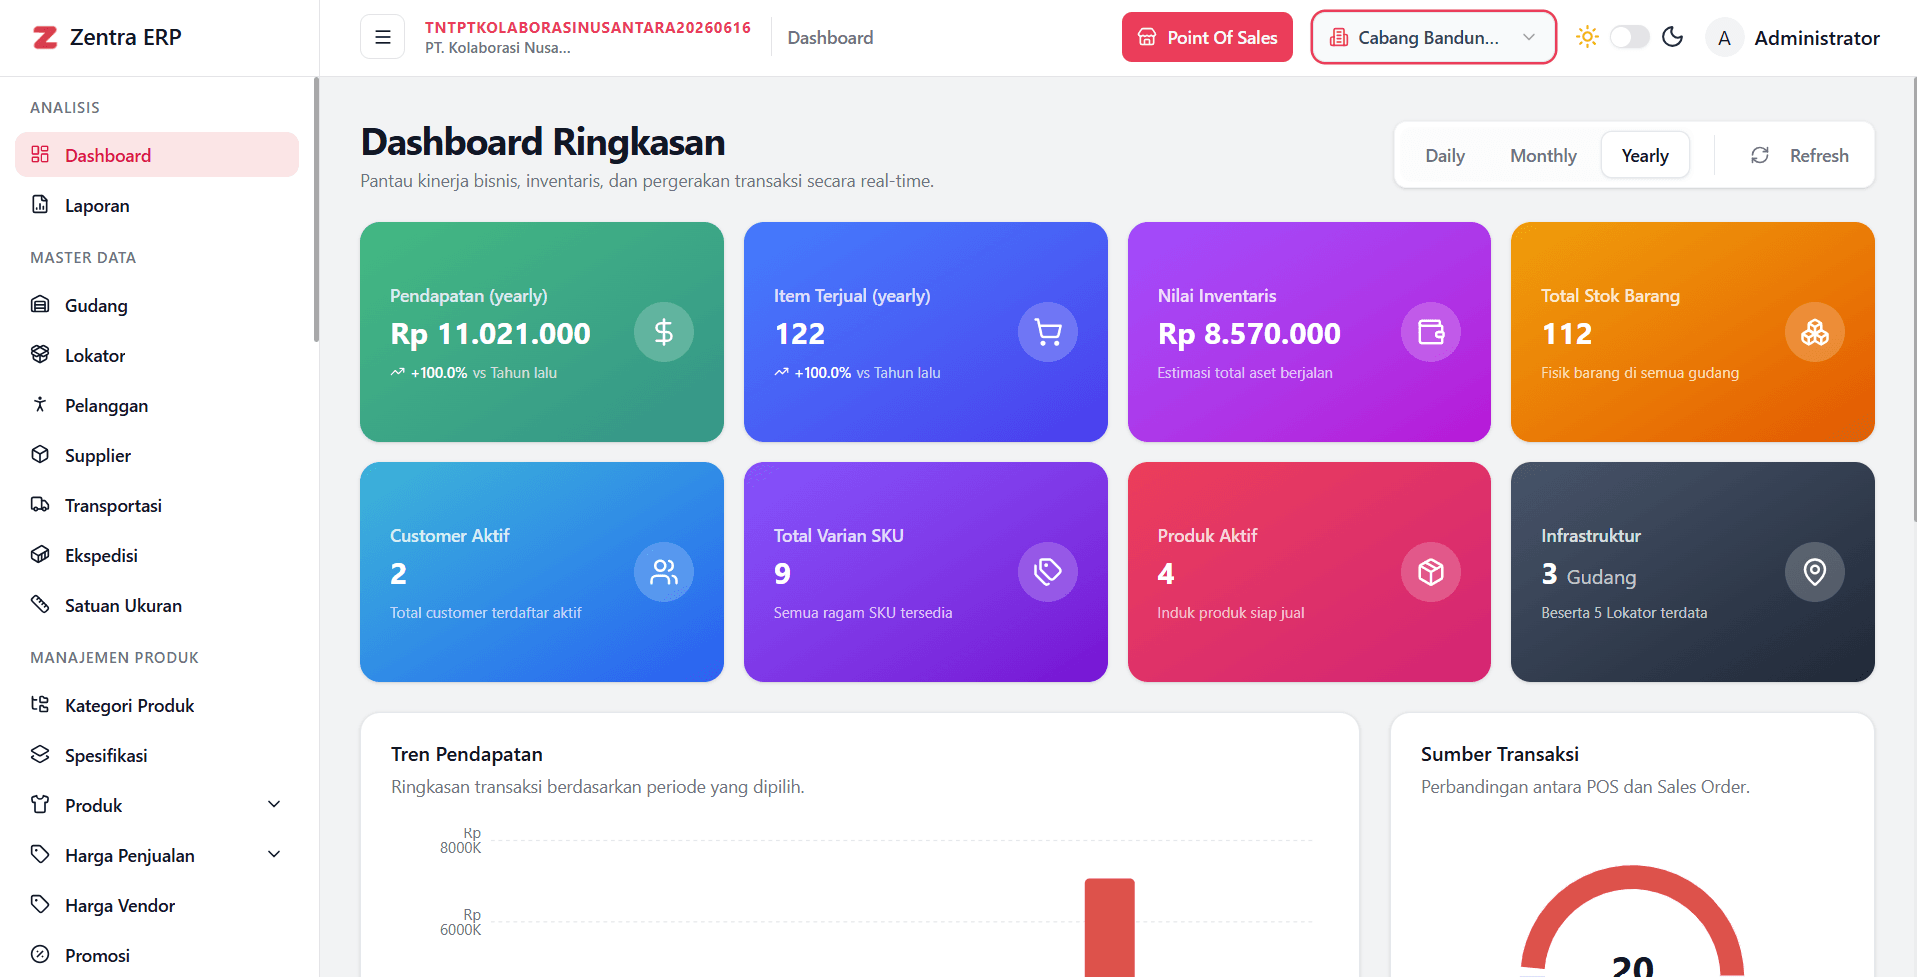Click the Ekspedisi package icon
Viewport: 1917px width, 977px height.
click(40, 555)
